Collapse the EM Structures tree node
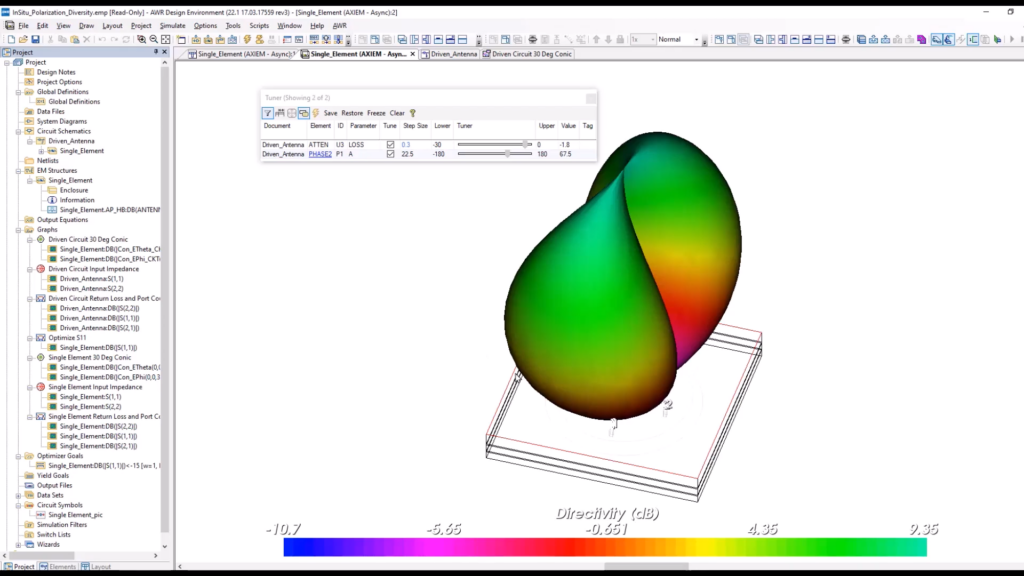Viewport: 1024px width, 576px height. pos(18,170)
